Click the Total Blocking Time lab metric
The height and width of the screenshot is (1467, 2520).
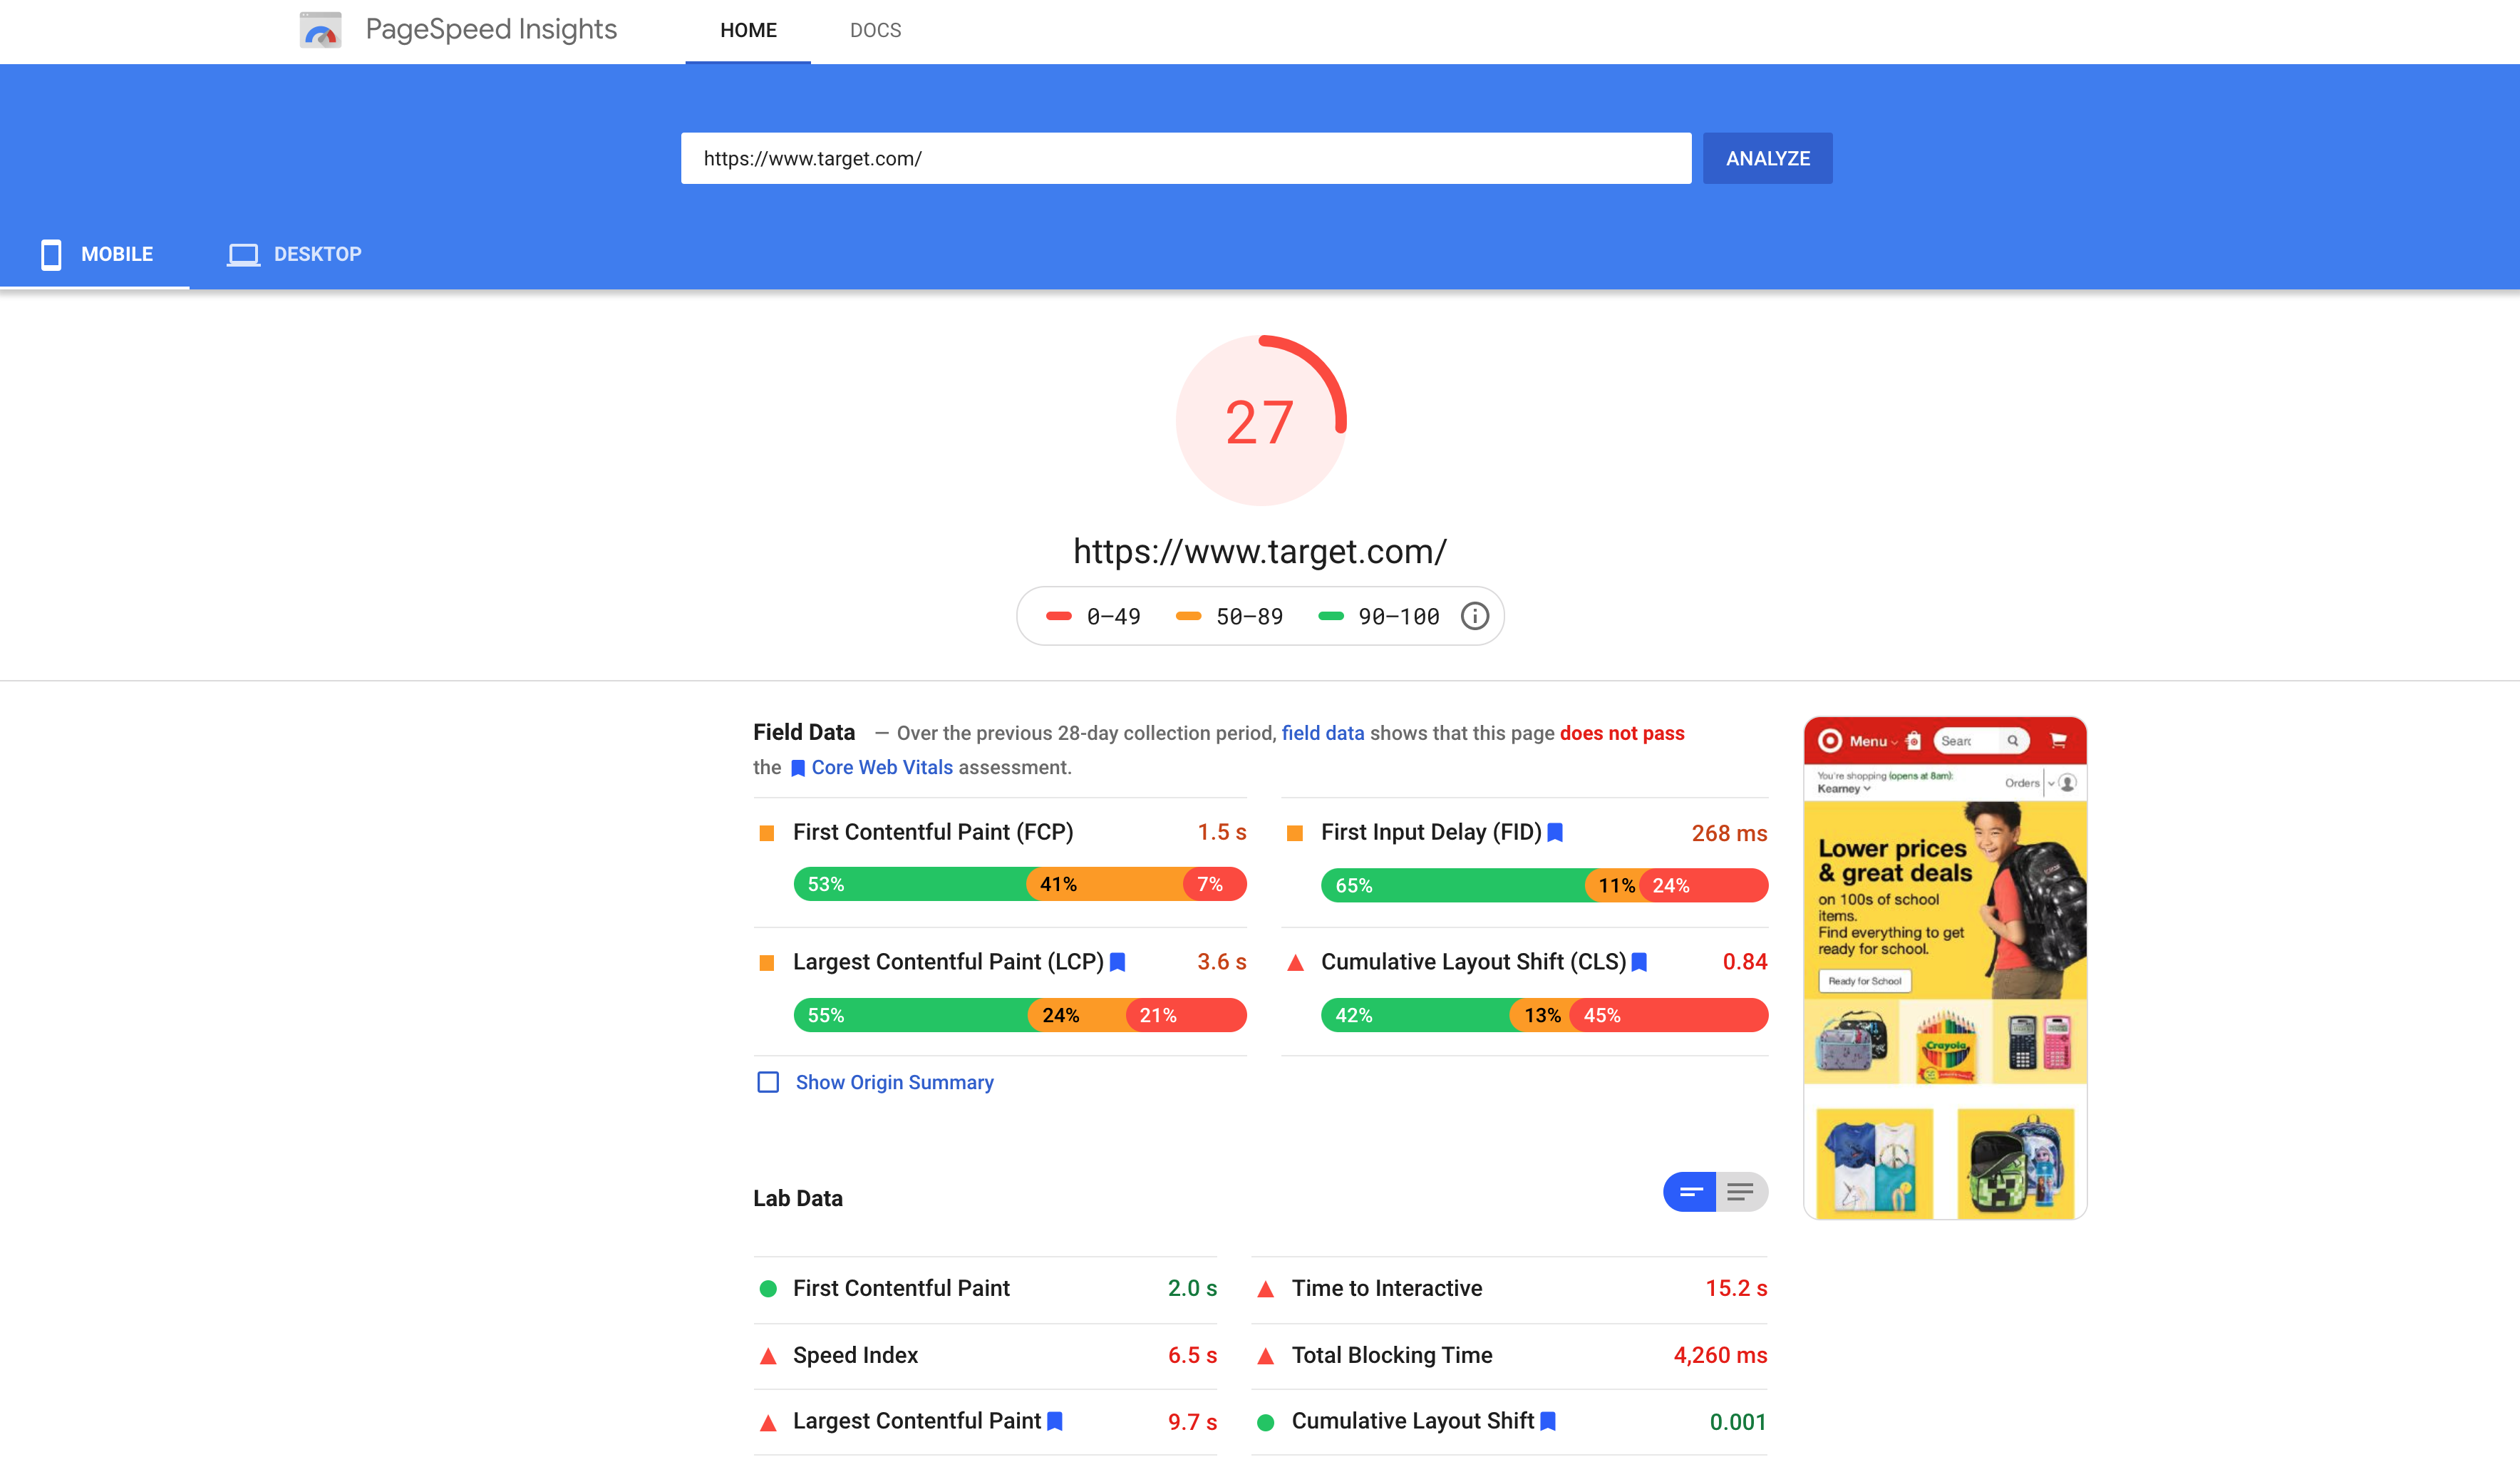pyautogui.click(x=1510, y=1355)
